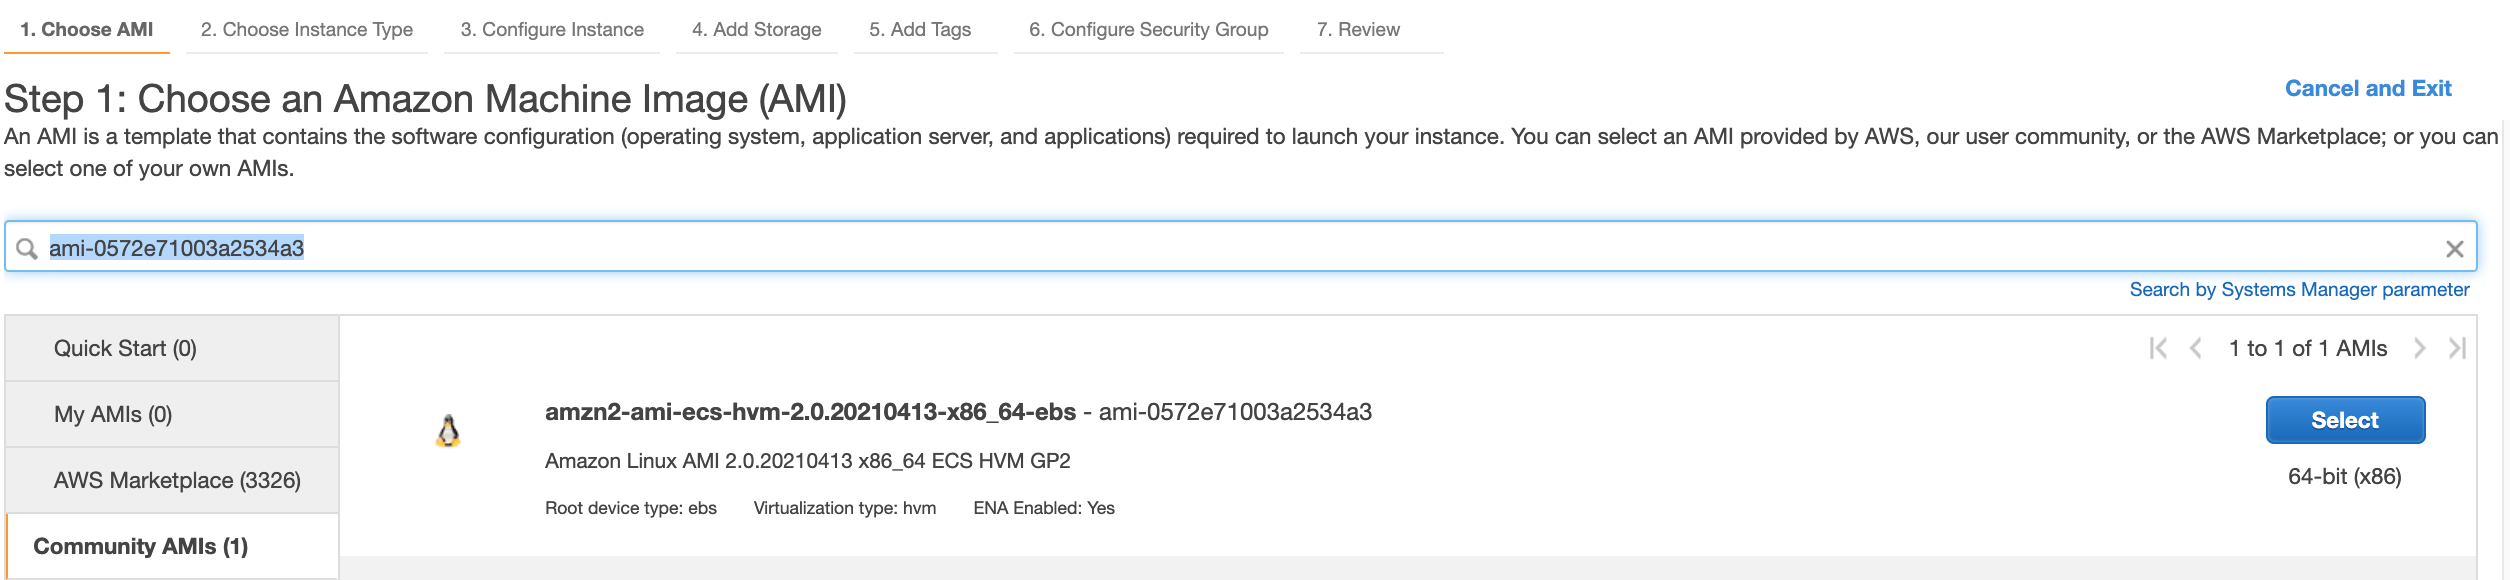Click Cancel and Exit link
Image resolution: width=2510 pixels, height=580 pixels.
tap(2368, 89)
